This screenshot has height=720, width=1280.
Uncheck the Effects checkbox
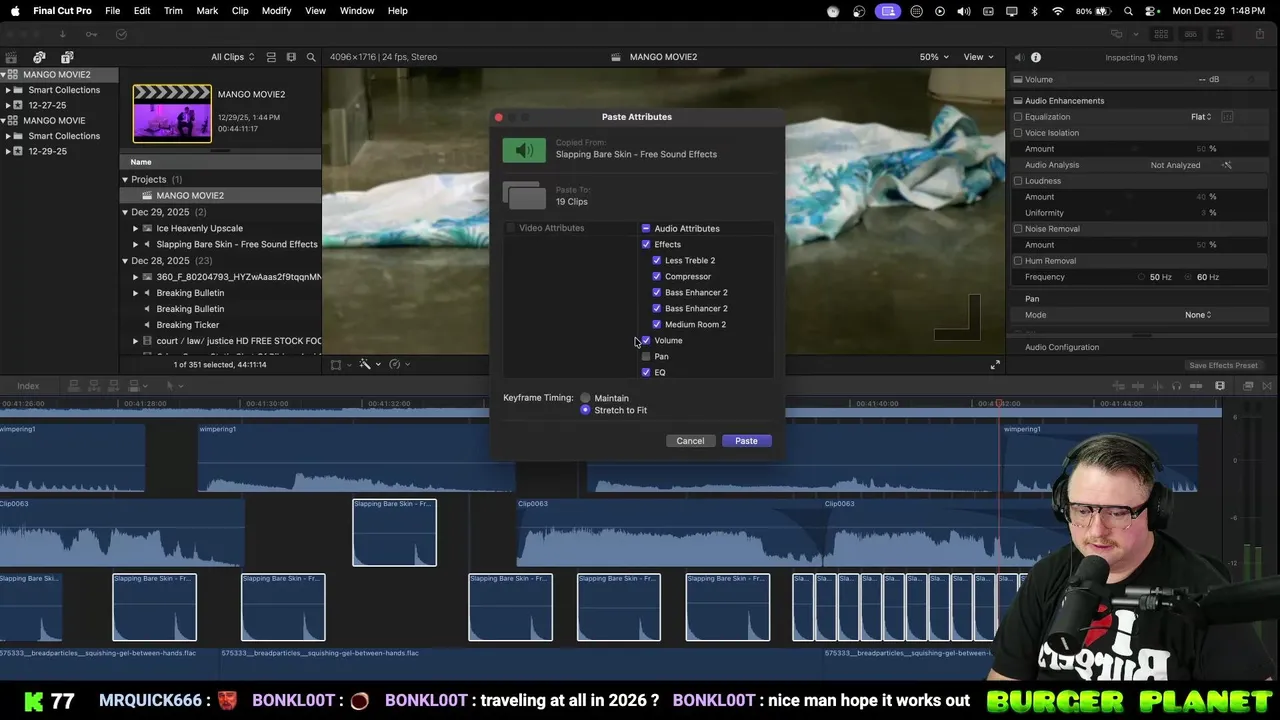pyautogui.click(x=646, y=245)
